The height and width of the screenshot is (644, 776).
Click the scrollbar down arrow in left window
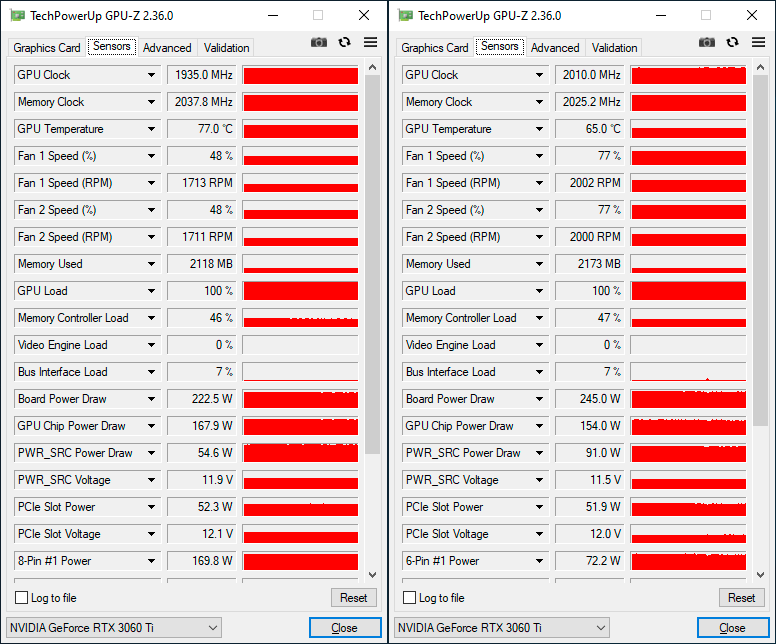[373, 575]
